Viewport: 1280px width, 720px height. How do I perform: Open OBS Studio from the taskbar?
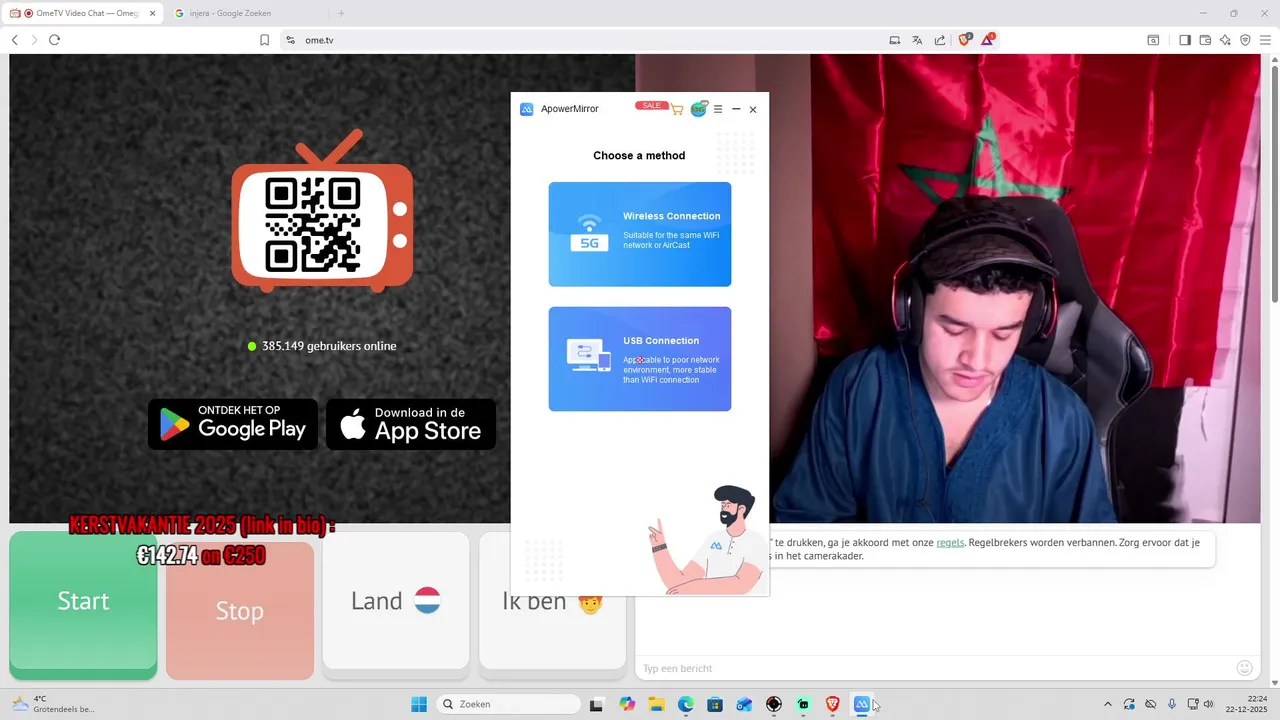coord(774,704)
